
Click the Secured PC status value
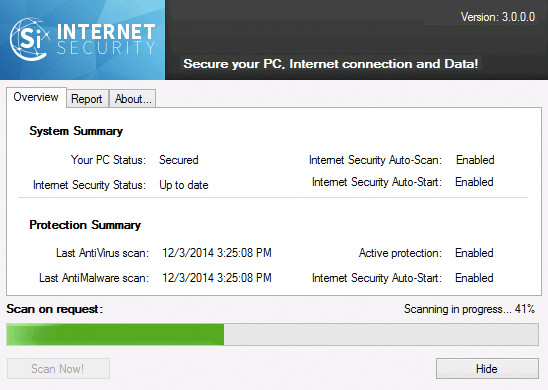179,160
